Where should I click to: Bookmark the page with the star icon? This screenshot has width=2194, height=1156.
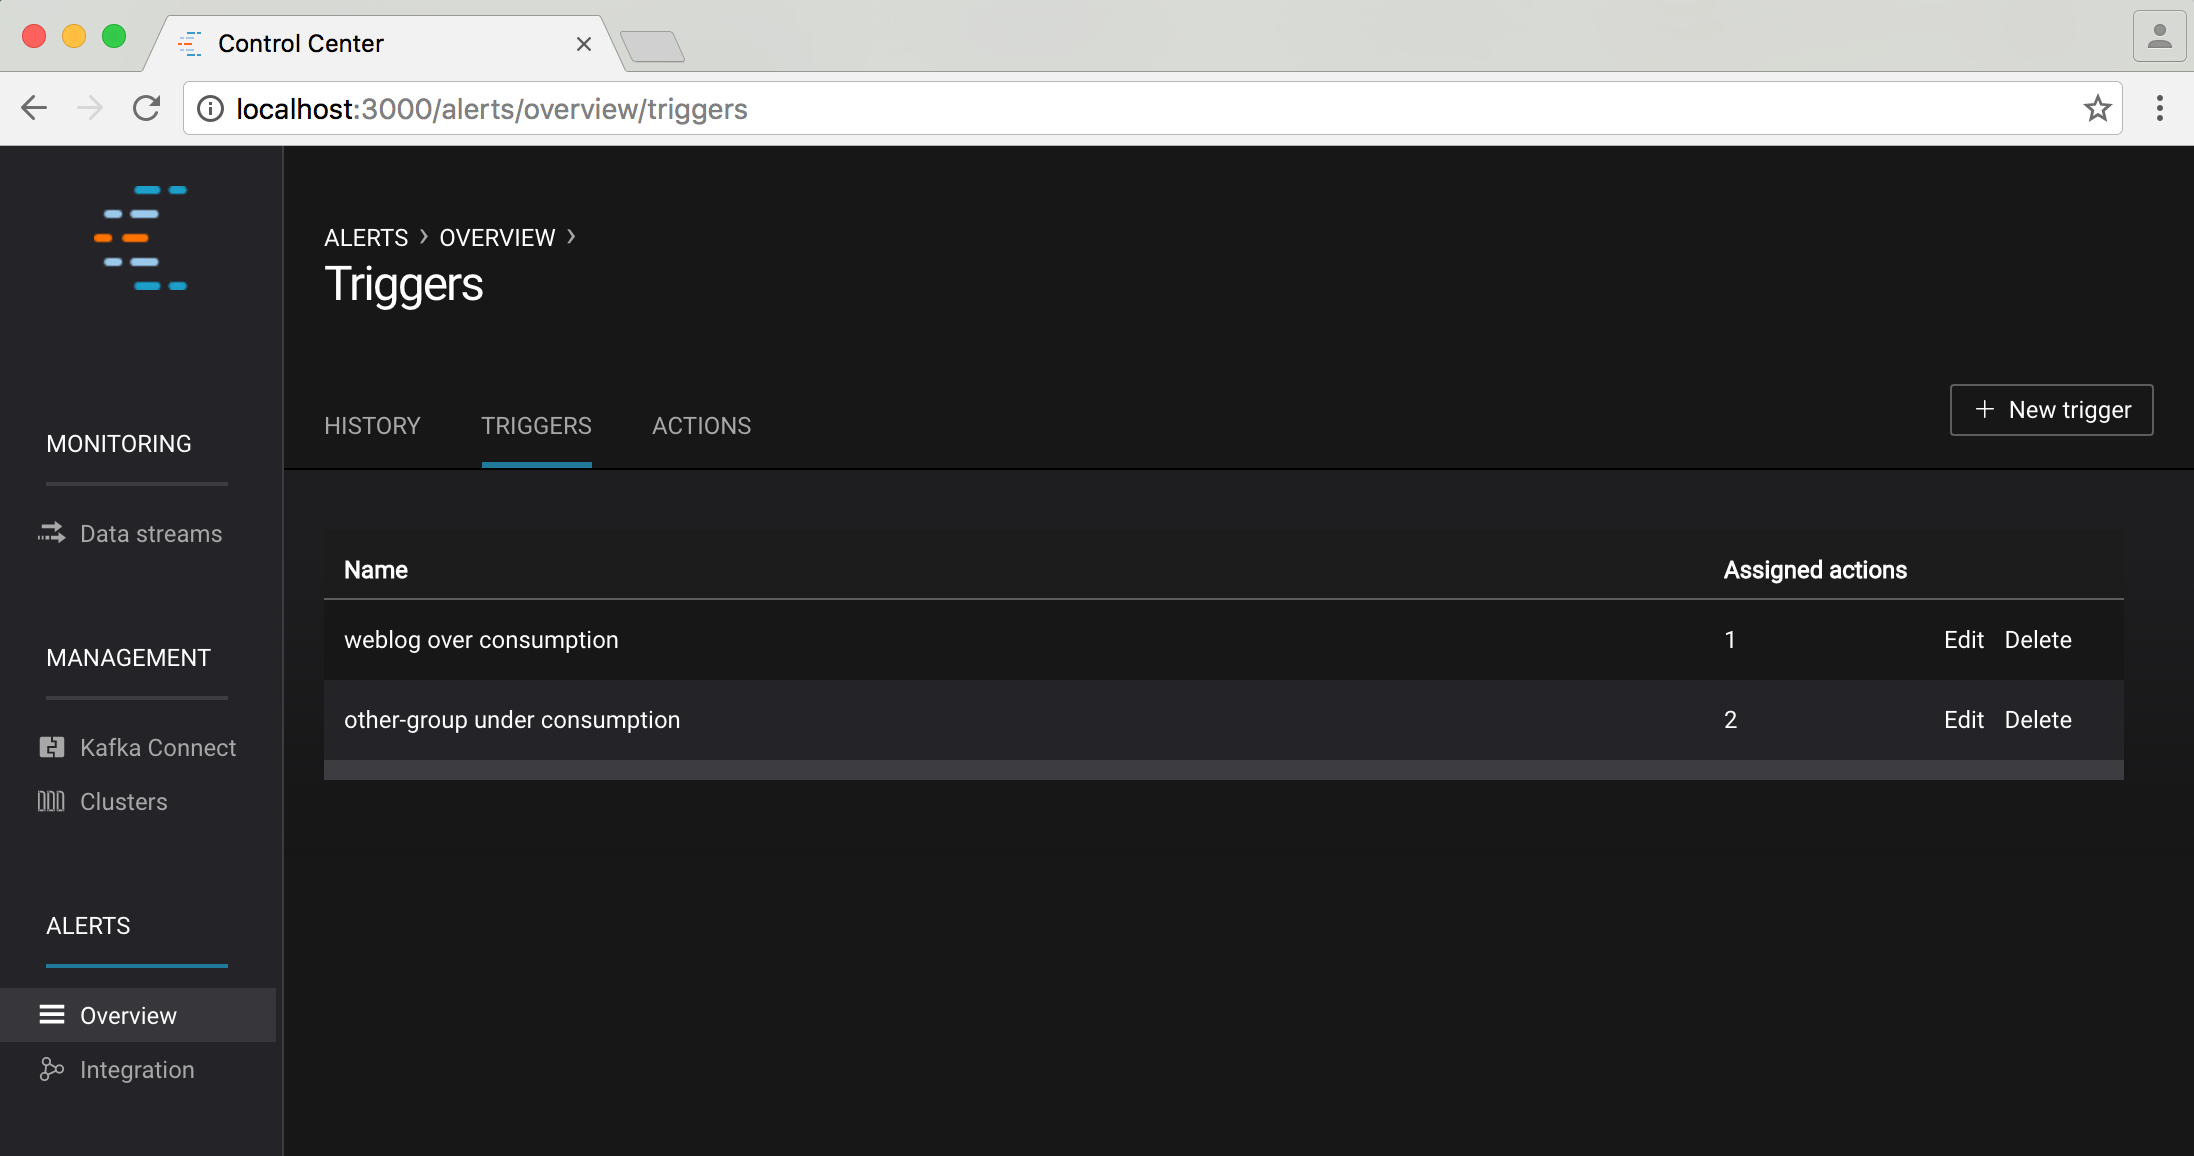2097,108
